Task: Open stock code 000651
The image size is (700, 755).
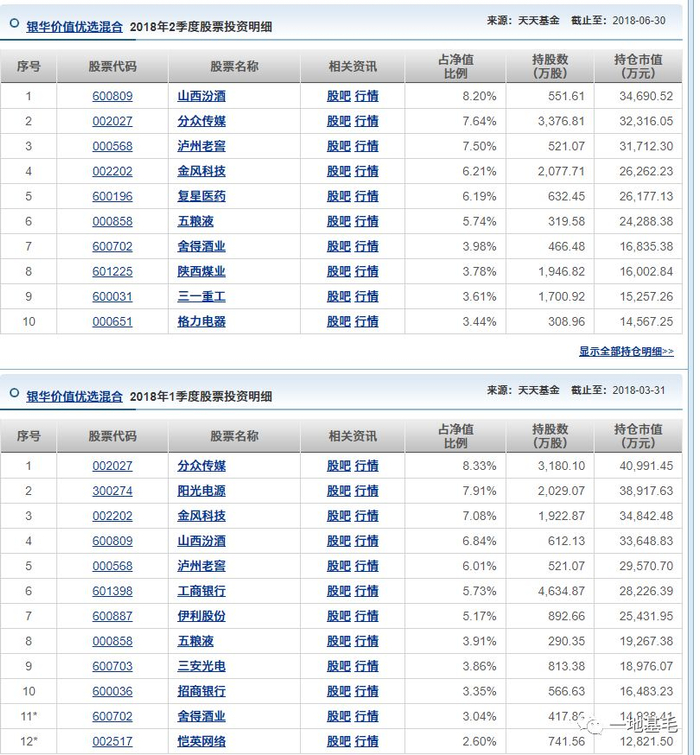Action: point(112,321)
